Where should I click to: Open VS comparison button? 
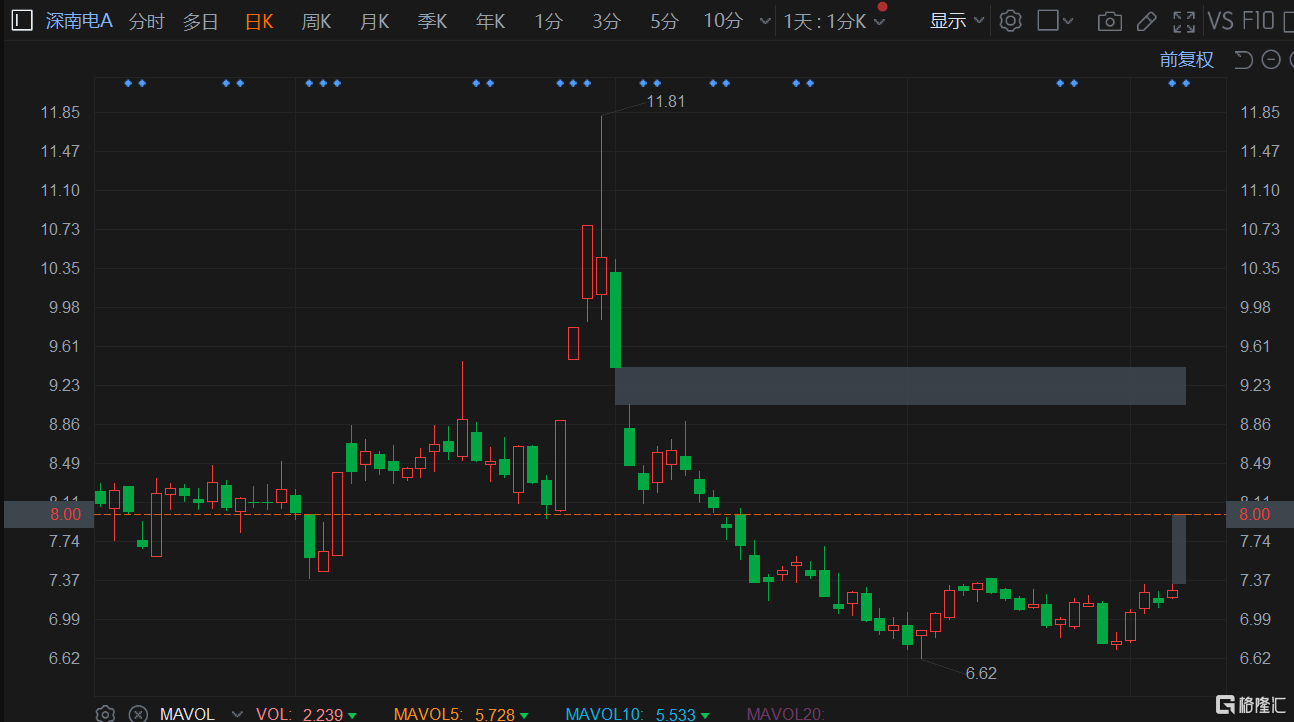[1220, 21]
